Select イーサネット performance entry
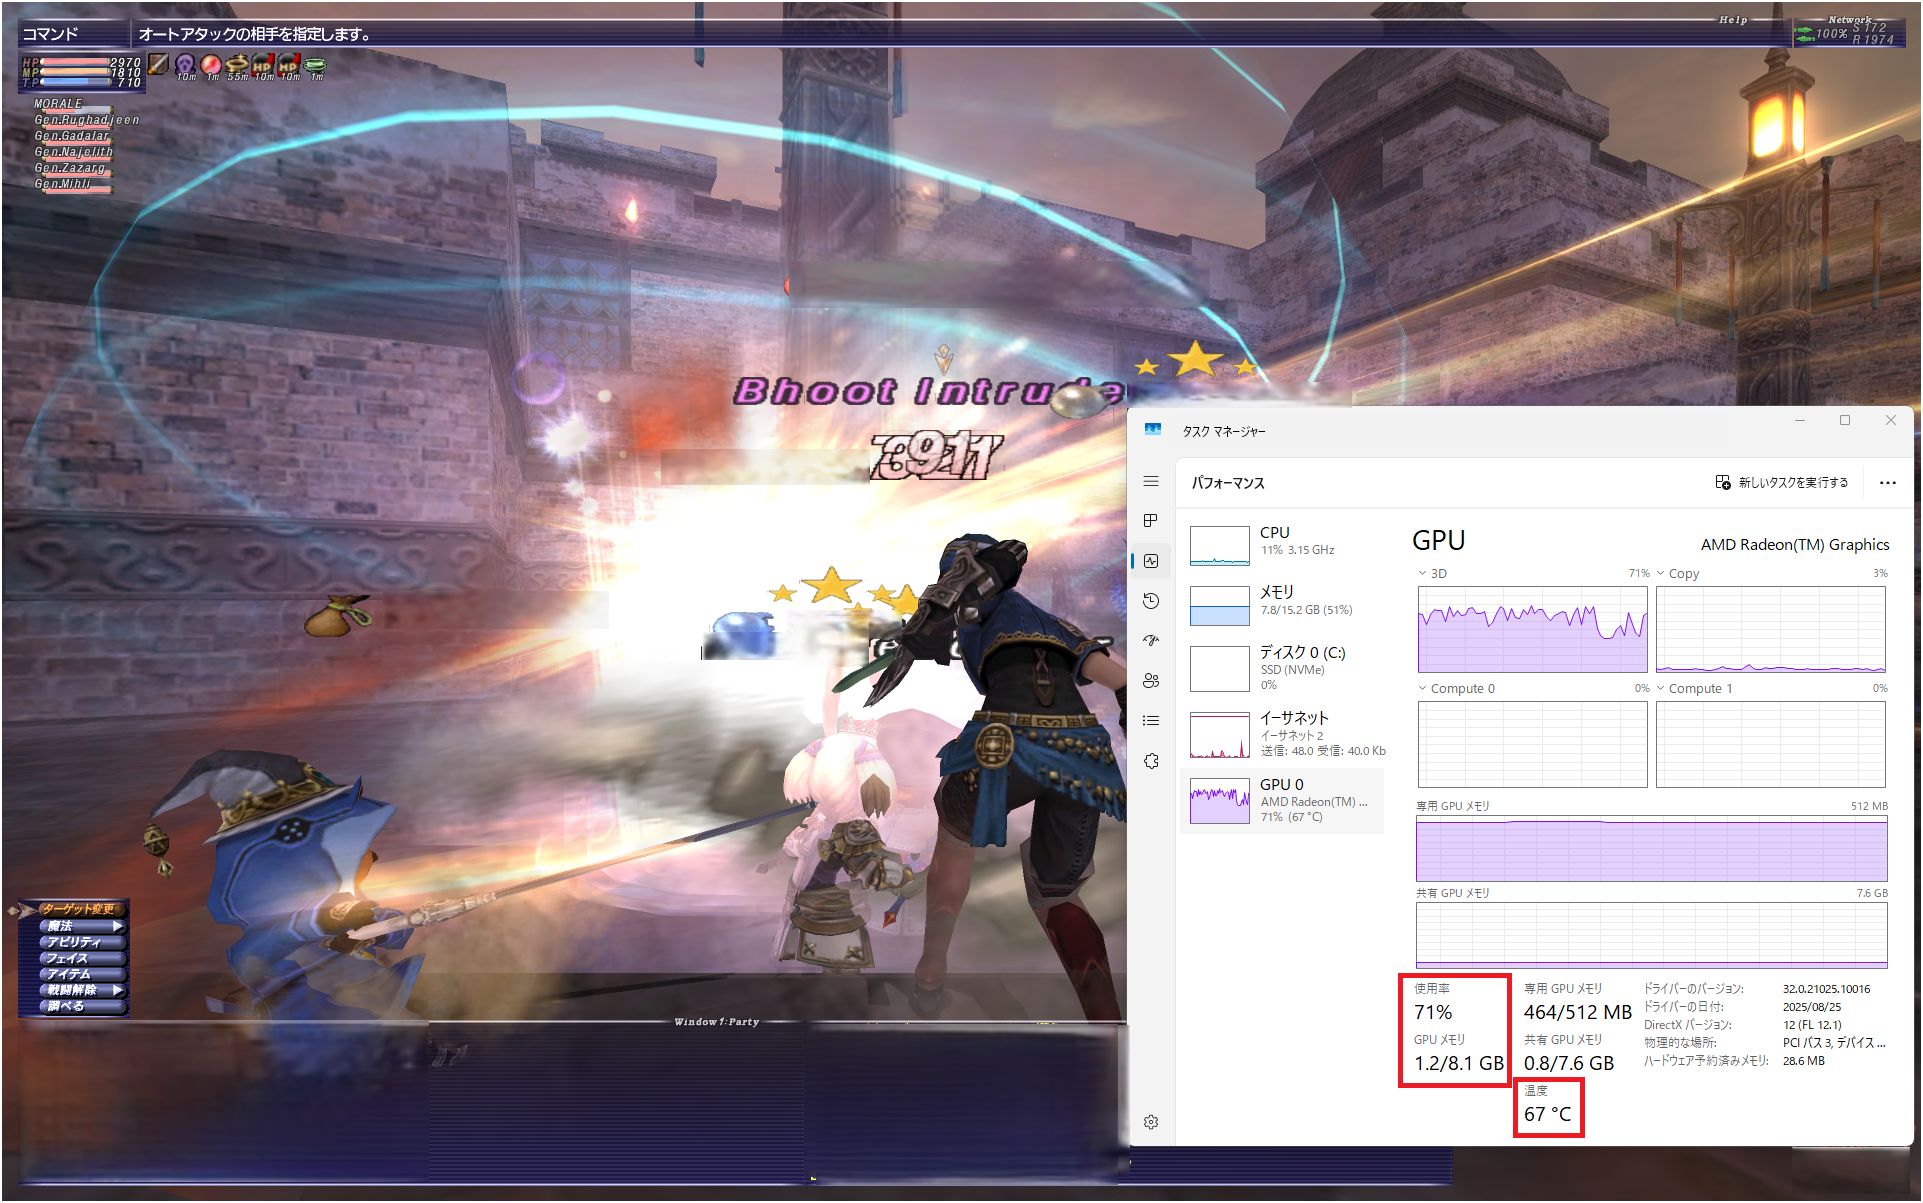The height and width of the screenshot is (1203, 1923). (1286, 734)
